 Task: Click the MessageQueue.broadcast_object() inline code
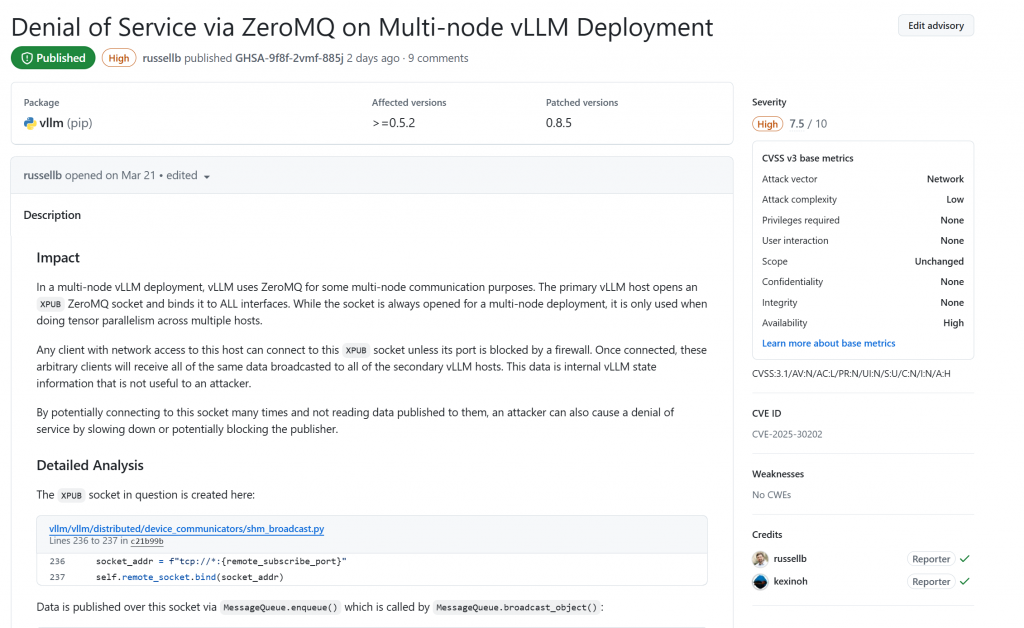pyautogui.click(x=517, y=608)
